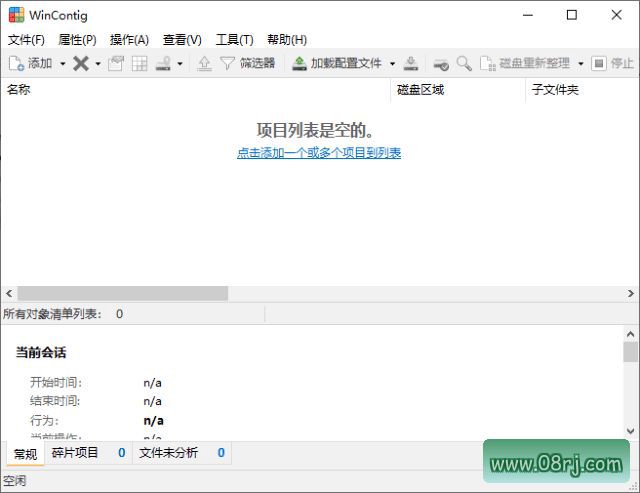The width and height of the screenshot is (640, 493).
Task: Click the 名称 column header
Action: point(196,89)
